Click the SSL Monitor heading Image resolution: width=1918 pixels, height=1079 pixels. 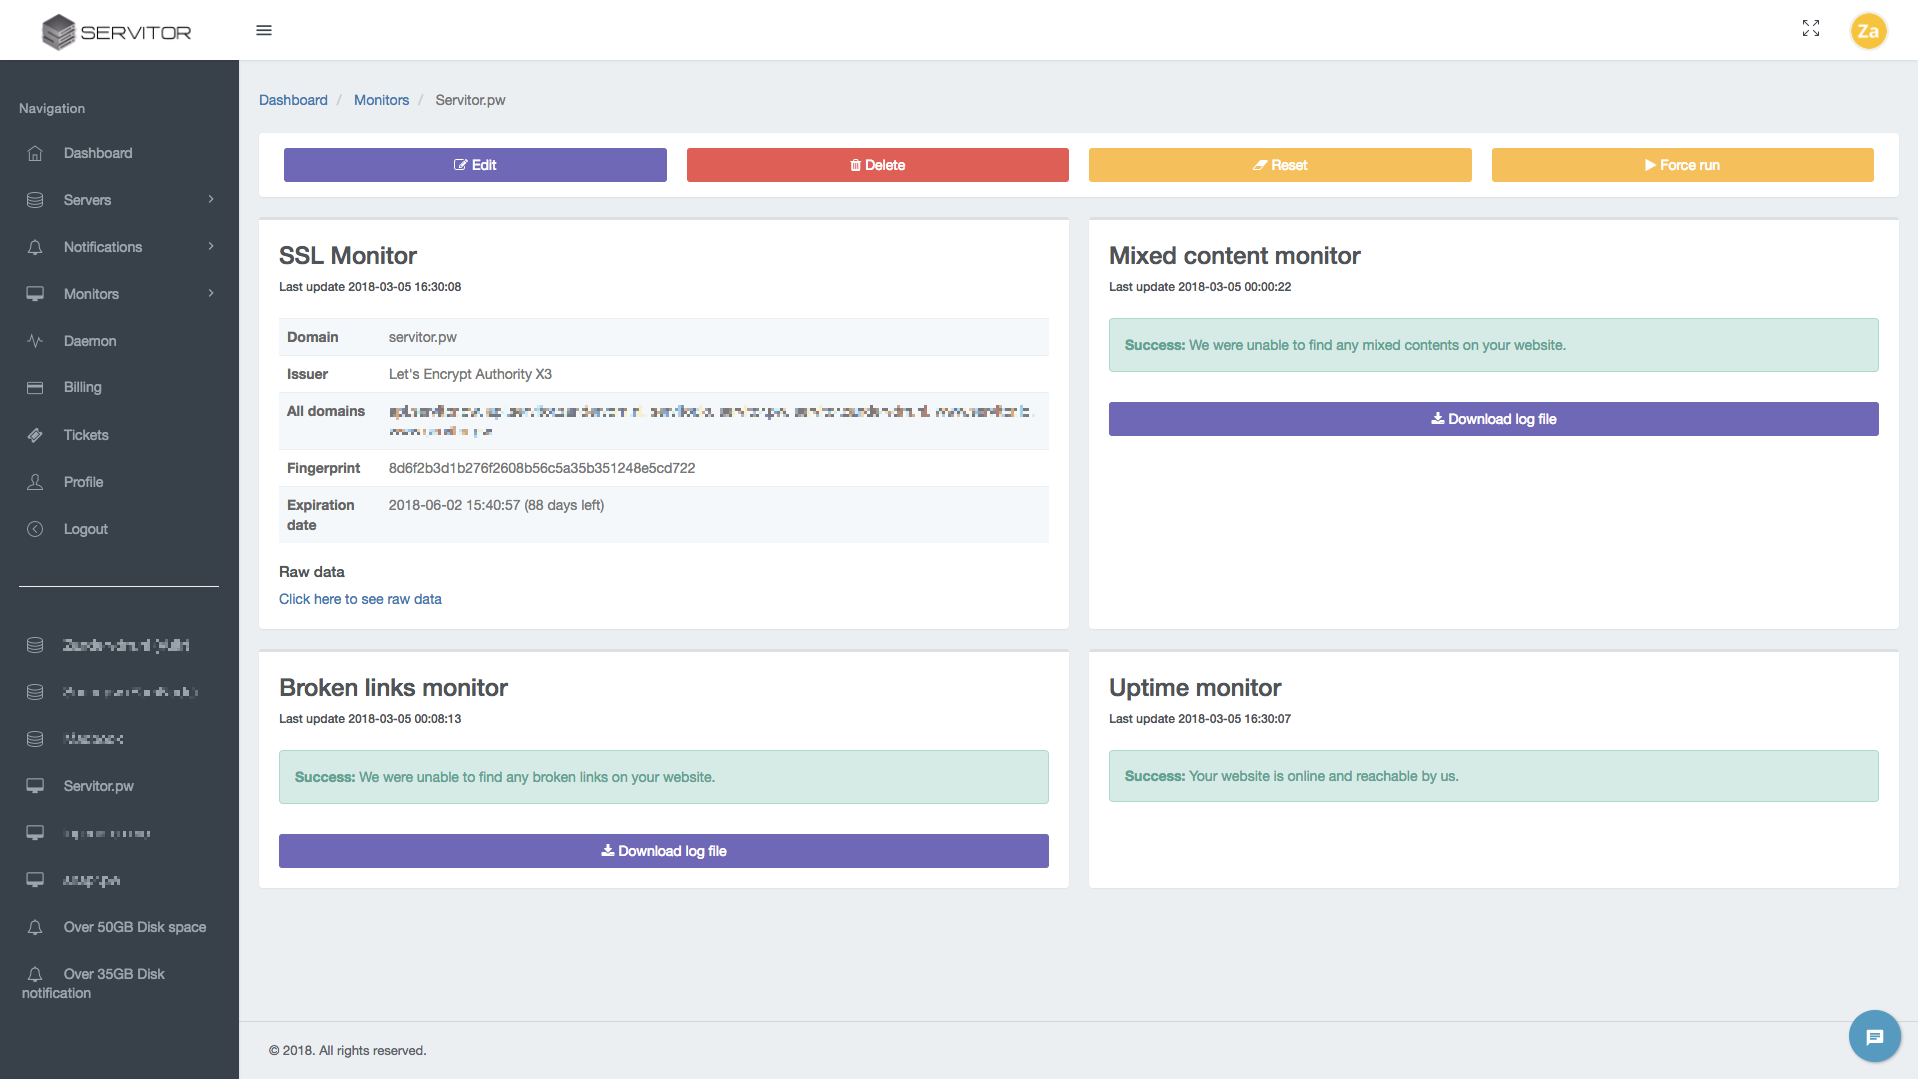[x=347, y=256]
